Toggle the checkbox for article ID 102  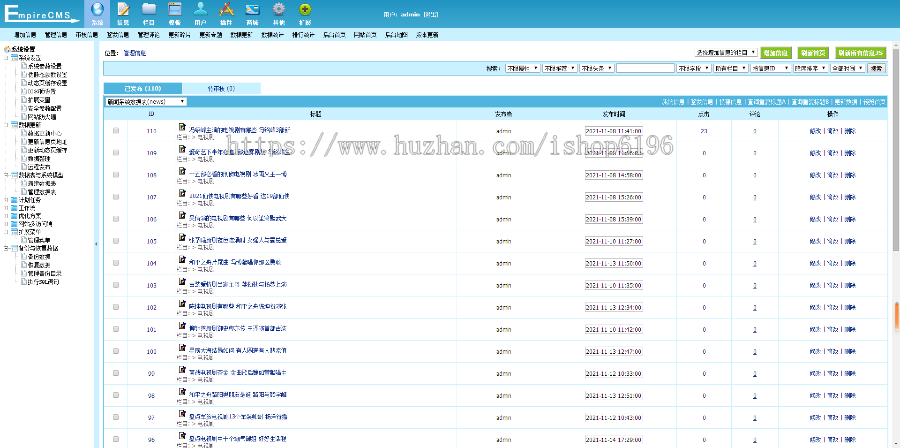tap(116, 307)
